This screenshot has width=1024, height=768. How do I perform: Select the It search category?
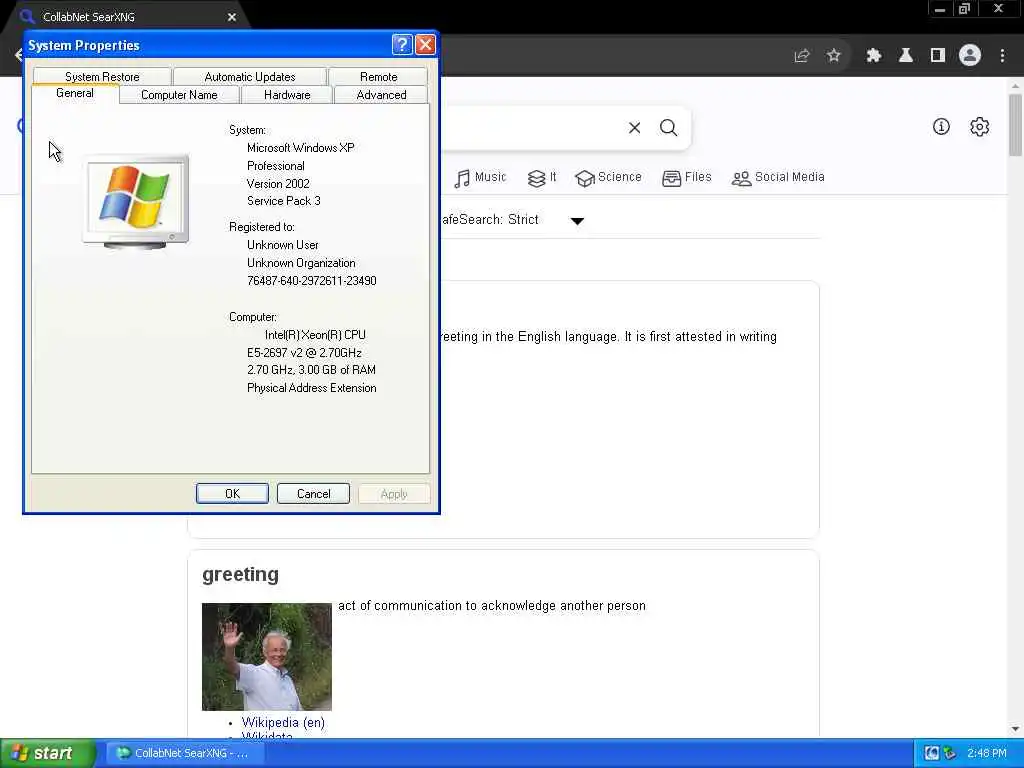pos(541,177)
